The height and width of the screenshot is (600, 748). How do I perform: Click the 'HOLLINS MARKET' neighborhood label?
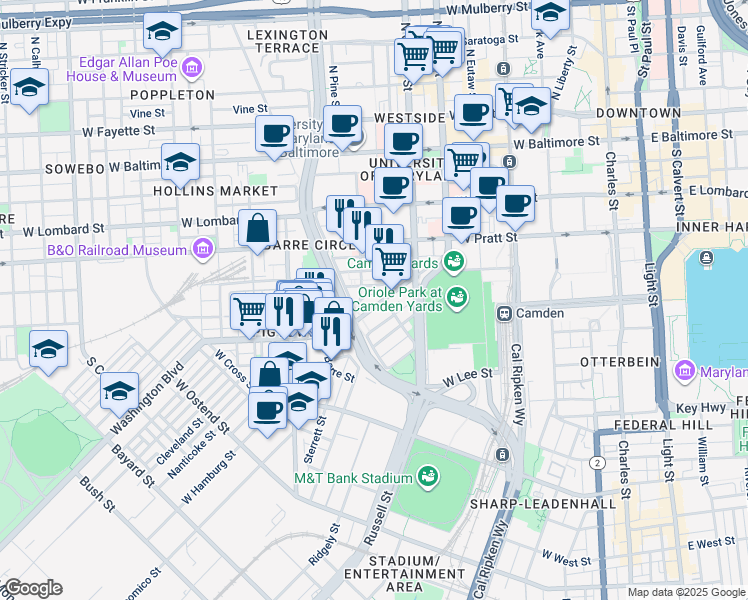(216, 191)
